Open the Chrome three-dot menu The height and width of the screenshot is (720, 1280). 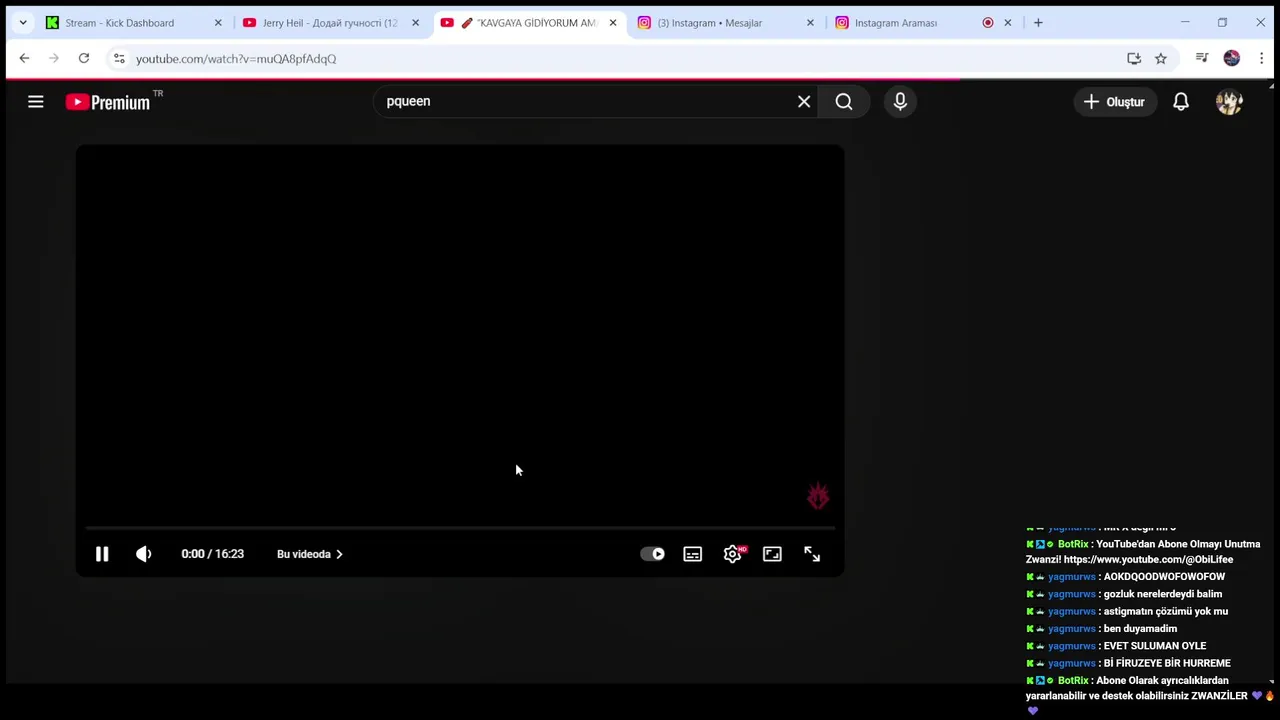pyautogui.click(x=1262, y=59)
